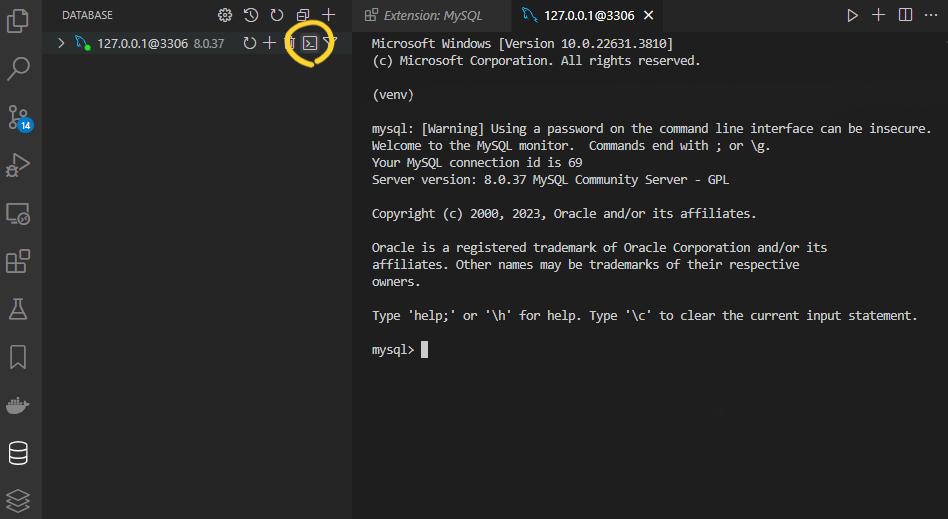Refresh all from DATABASE panel header

tap(277, 15)
